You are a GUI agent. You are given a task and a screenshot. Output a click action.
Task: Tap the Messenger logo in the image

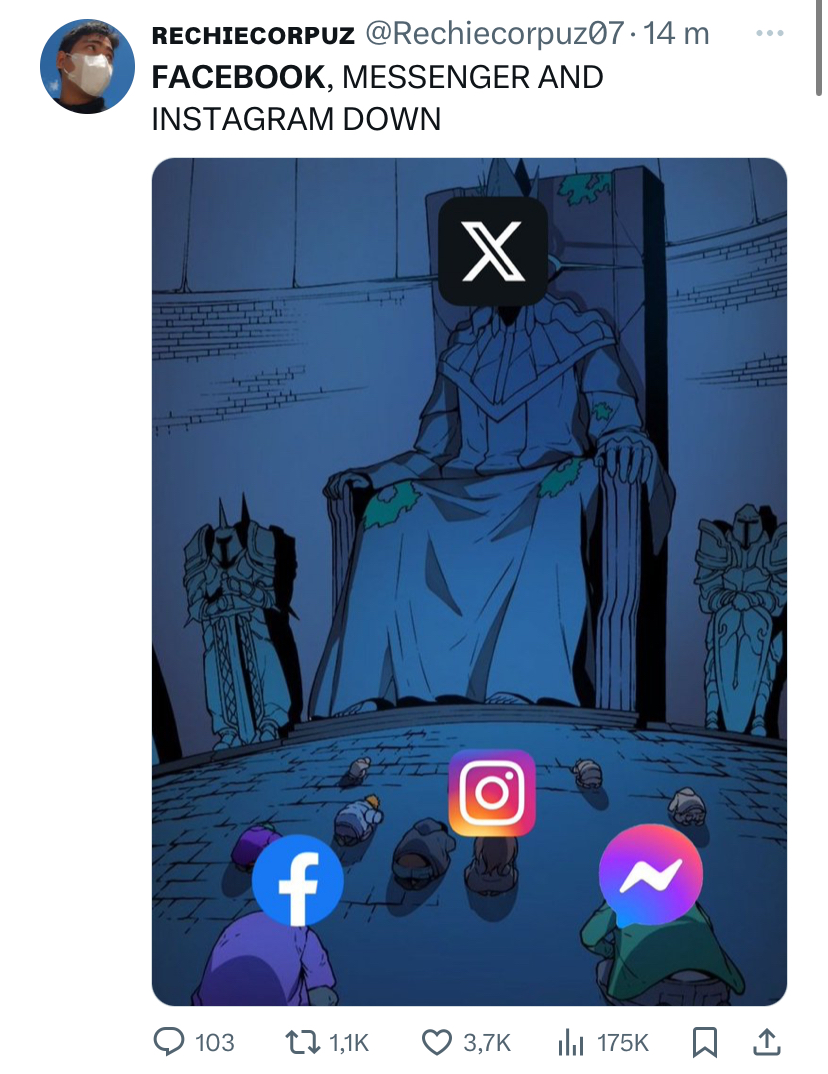point(651,876)
